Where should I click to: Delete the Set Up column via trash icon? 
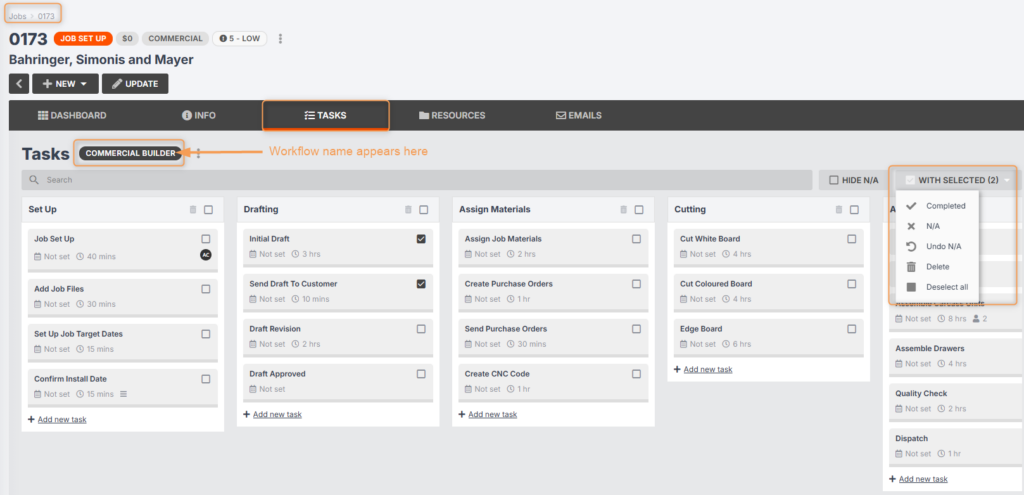193,210
